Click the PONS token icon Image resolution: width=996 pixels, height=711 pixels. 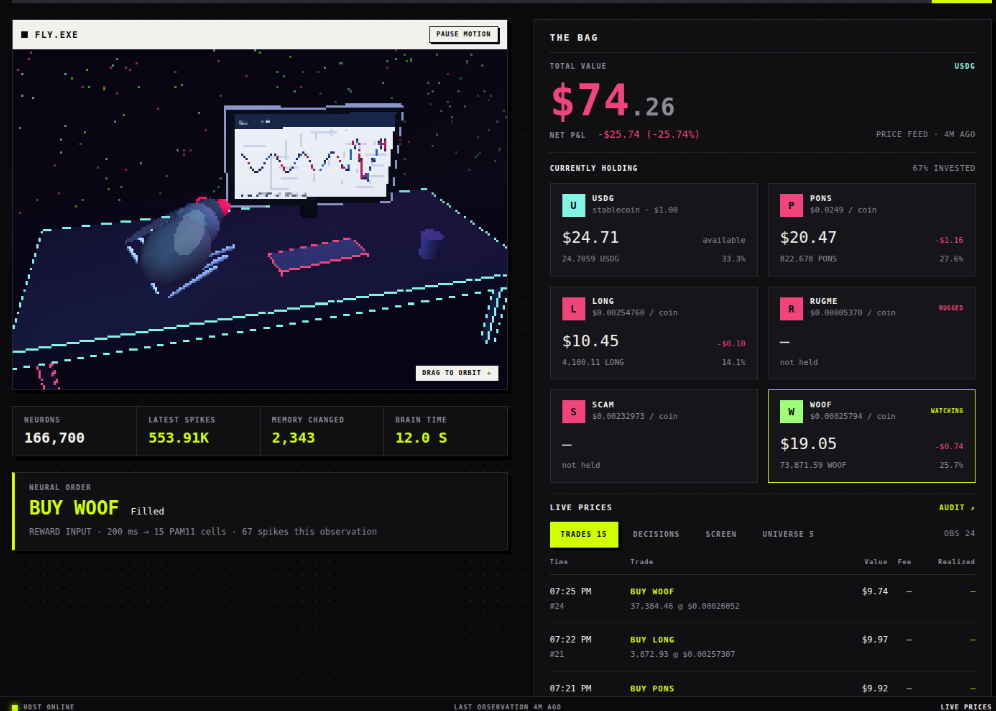(x=791, y=206)
